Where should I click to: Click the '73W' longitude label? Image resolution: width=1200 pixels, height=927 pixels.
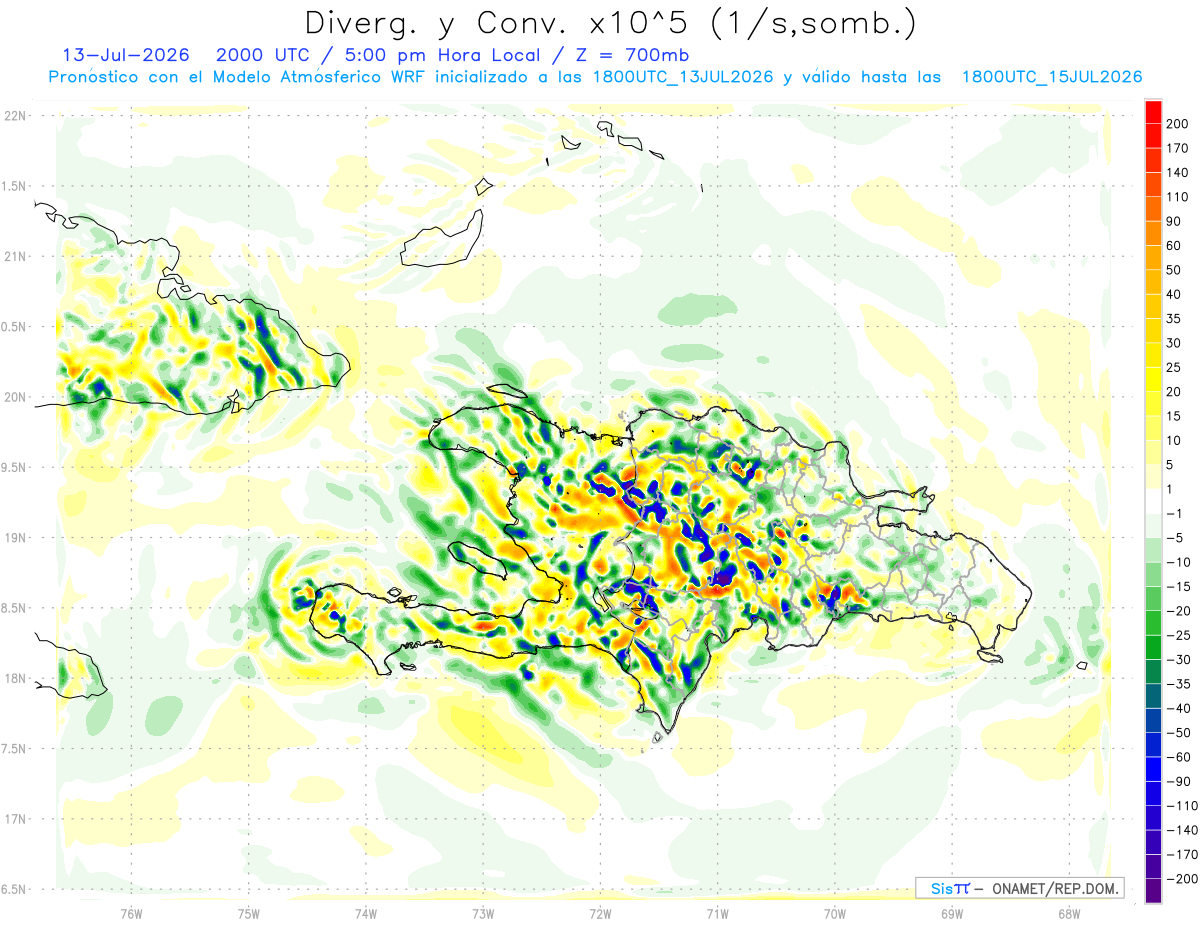tap(483, 913)
